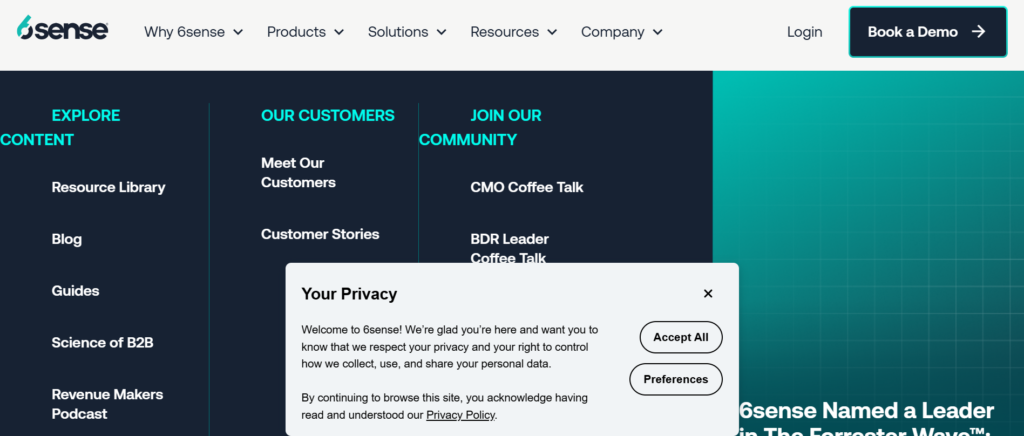Viewport: 1024px width, 436px height.
Task: Open the Blog link
Action: pyautogui.click(x=67, y=239)
